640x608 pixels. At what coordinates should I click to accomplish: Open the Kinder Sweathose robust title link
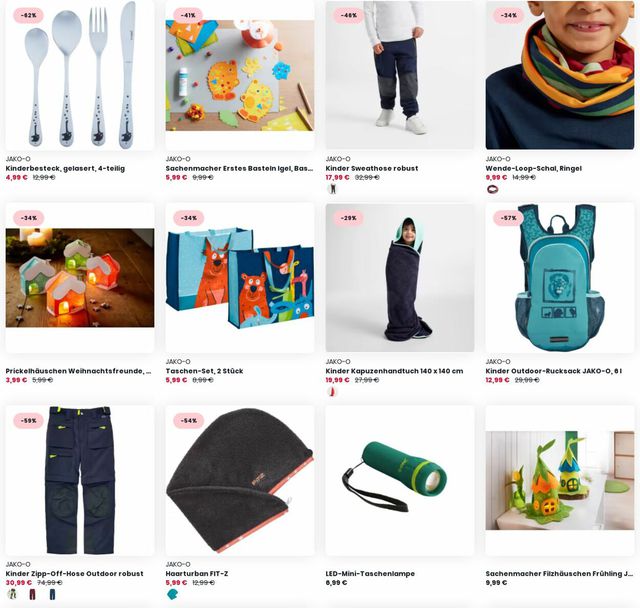372,168
